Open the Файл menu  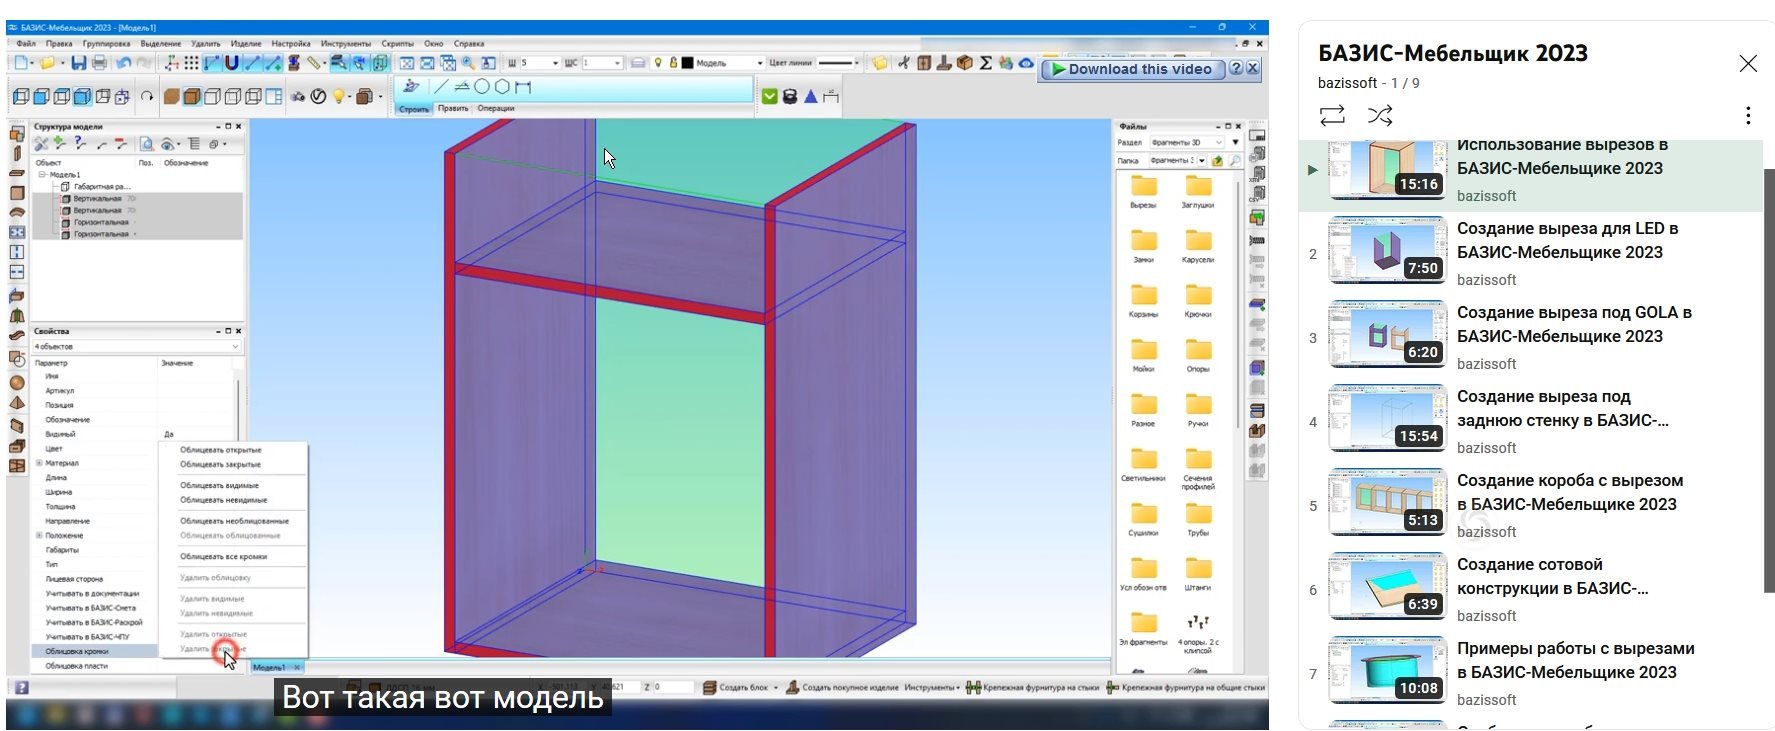coord(26,43)
